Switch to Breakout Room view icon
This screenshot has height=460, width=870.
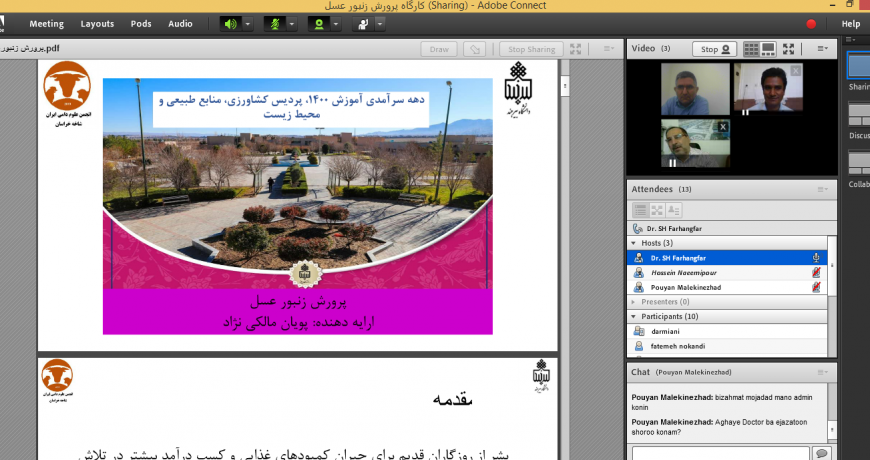(657, 210)
